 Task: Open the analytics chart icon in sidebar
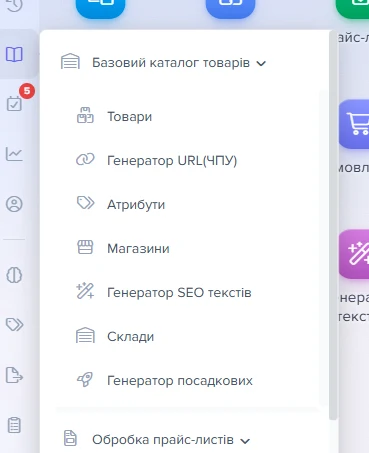coord(14,154)
